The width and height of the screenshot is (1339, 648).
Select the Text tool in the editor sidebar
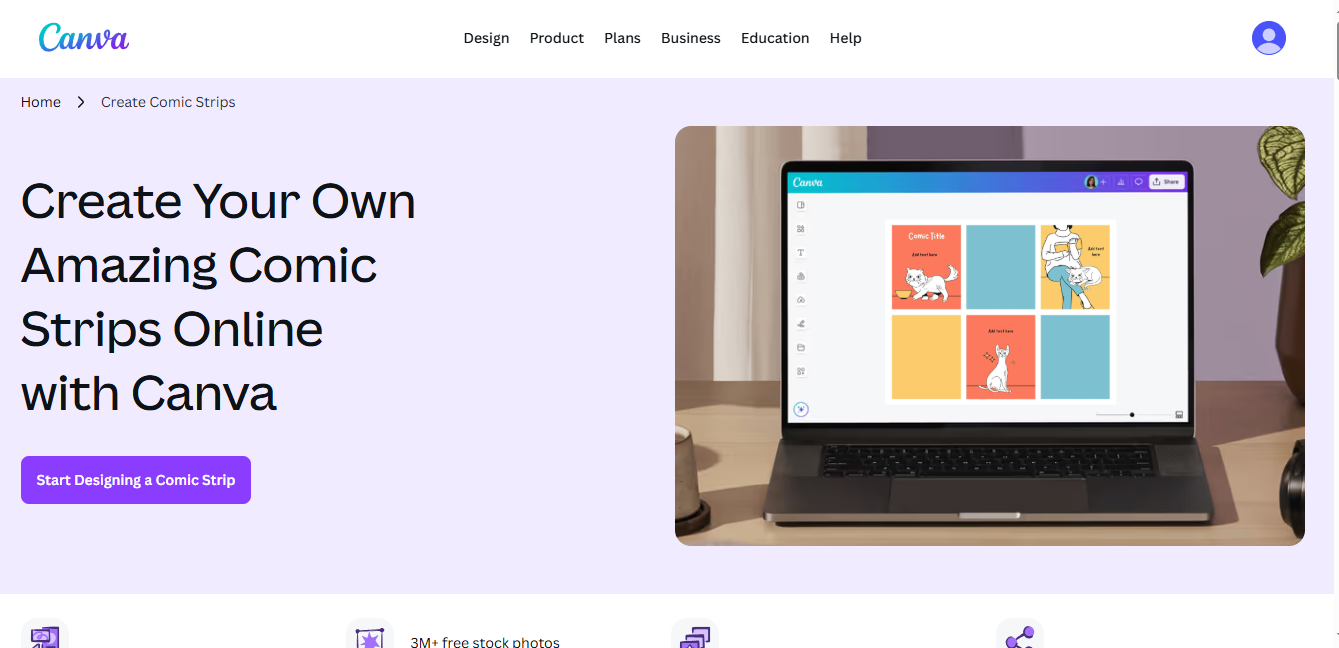(800, 253)
